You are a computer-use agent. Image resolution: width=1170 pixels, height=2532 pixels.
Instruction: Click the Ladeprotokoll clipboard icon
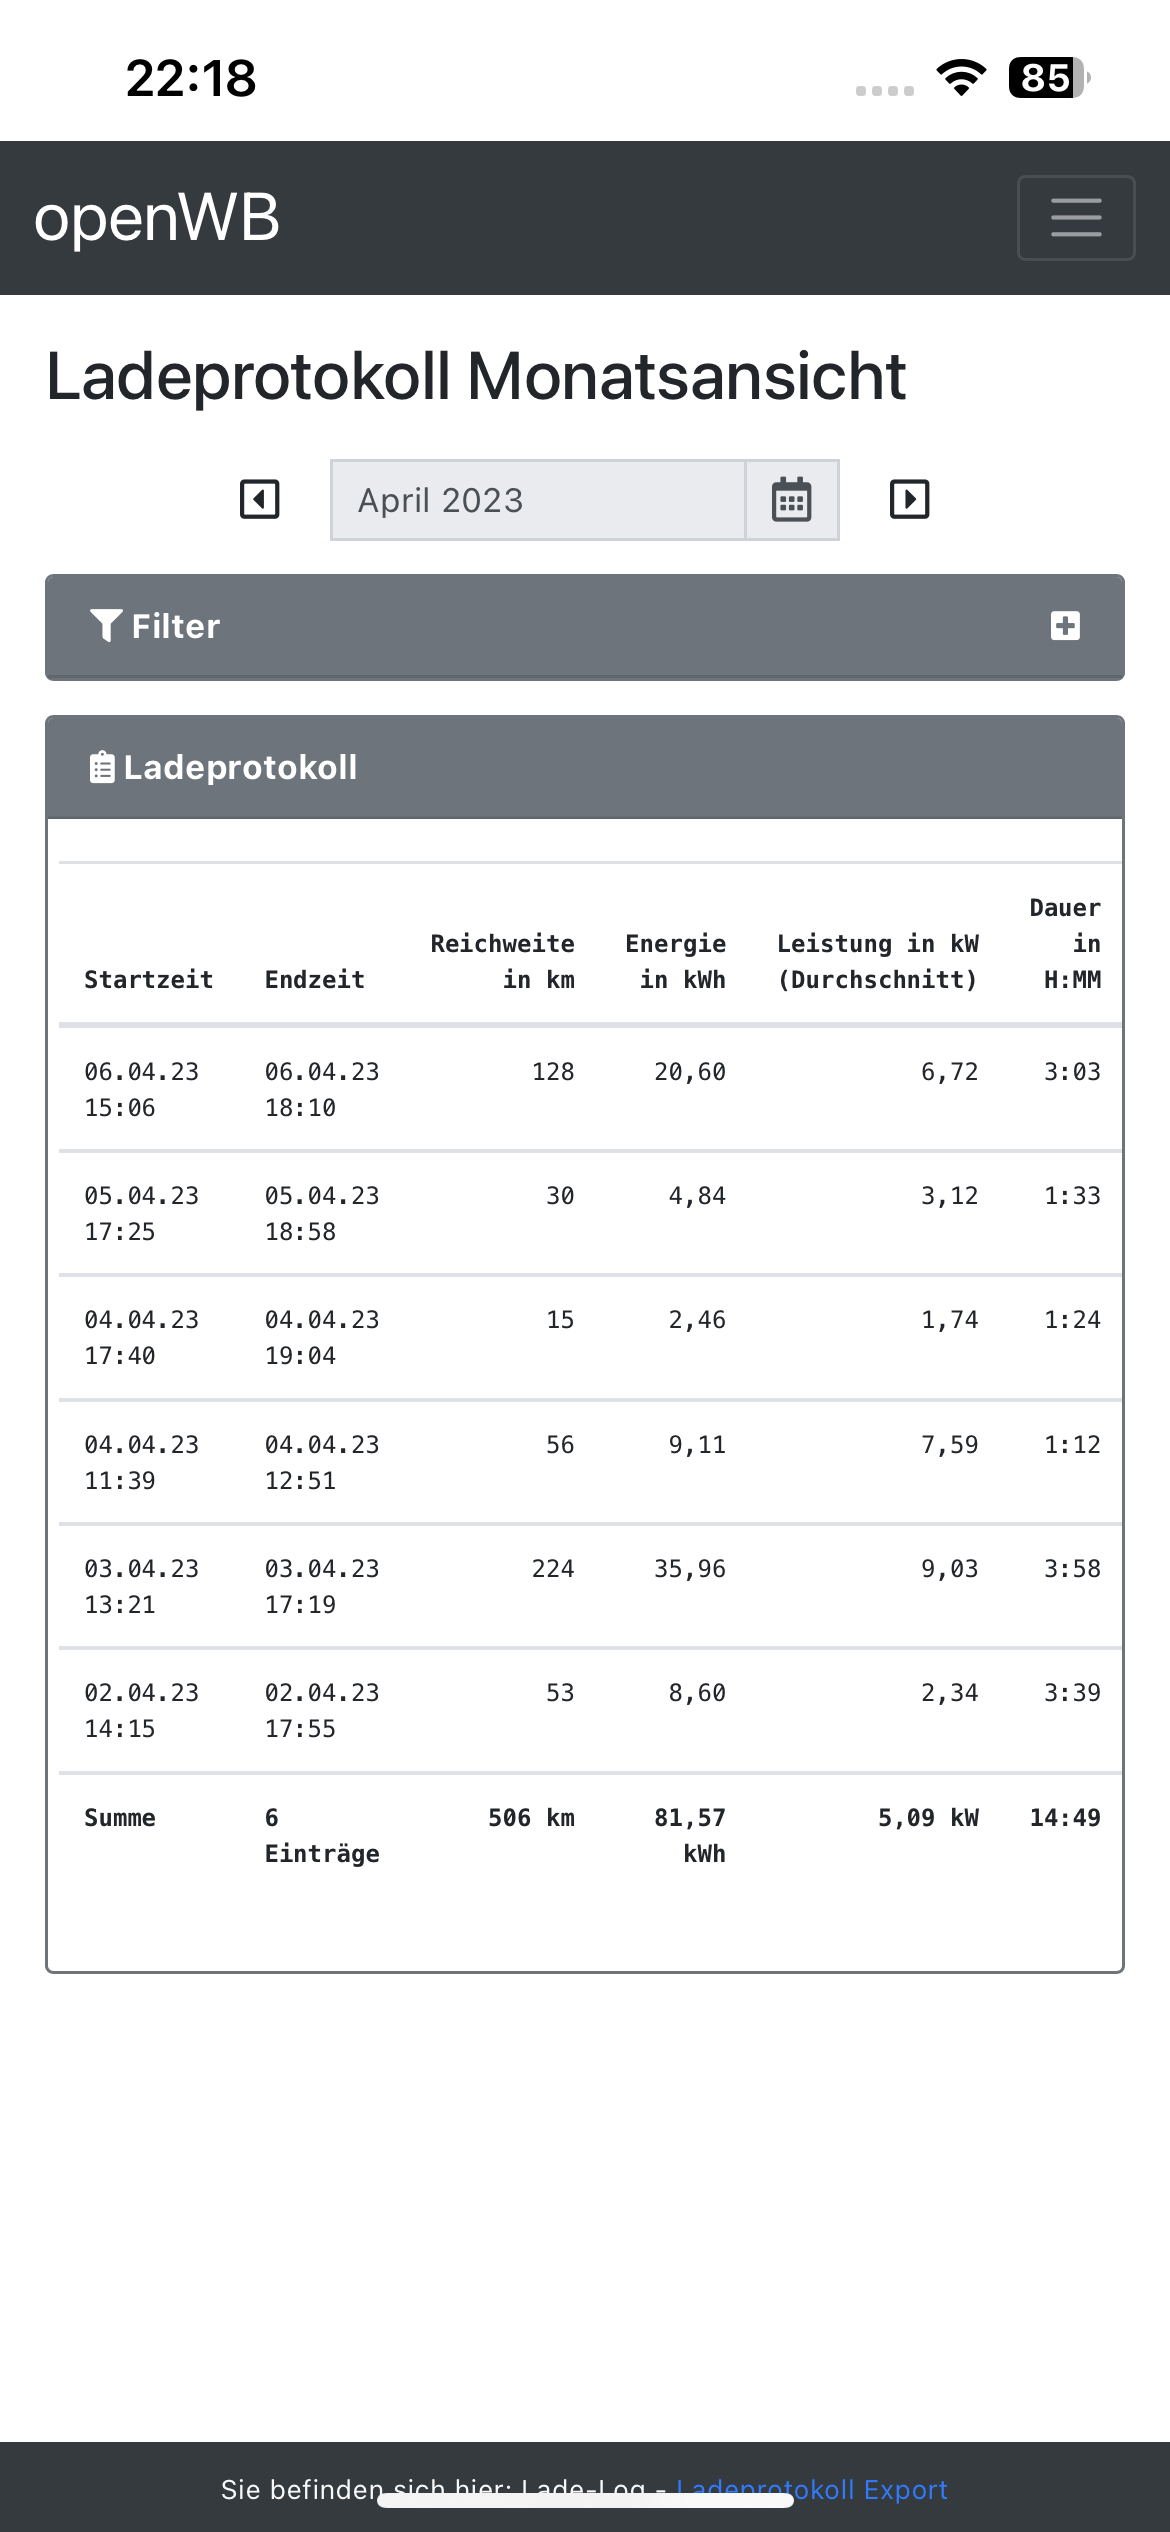coord(102,768)
